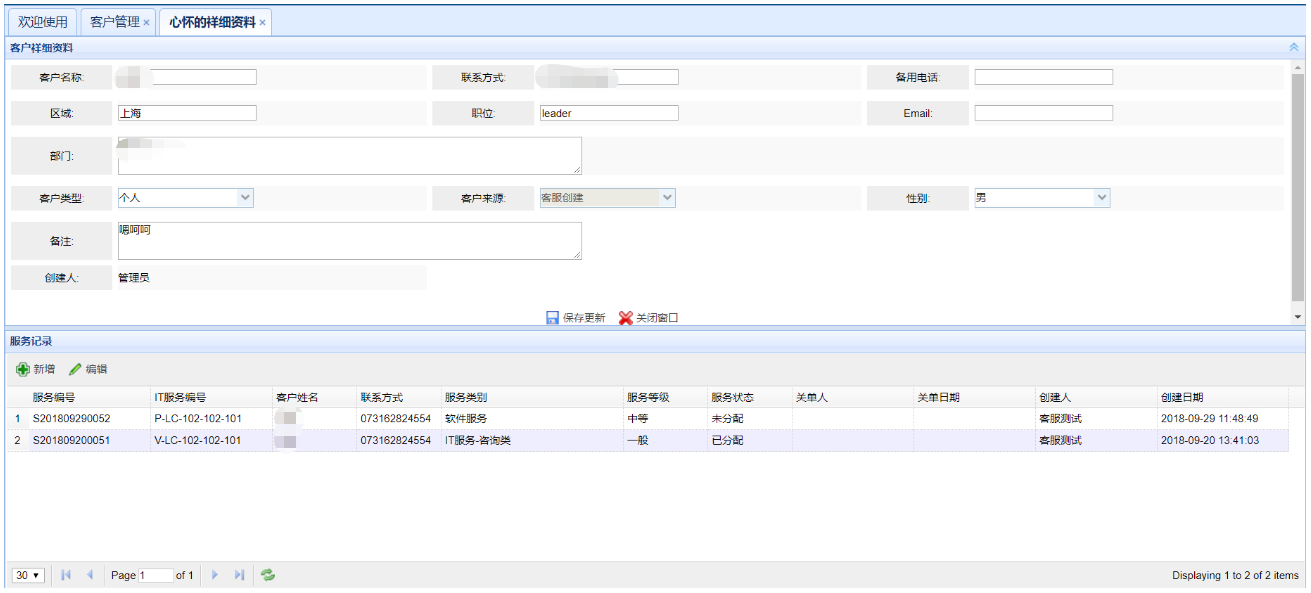Image resolution: width=1311 pixels, height=593 pixels.
Task: Click the red X 关闭窗口 icon
Action: click(626, 318)
